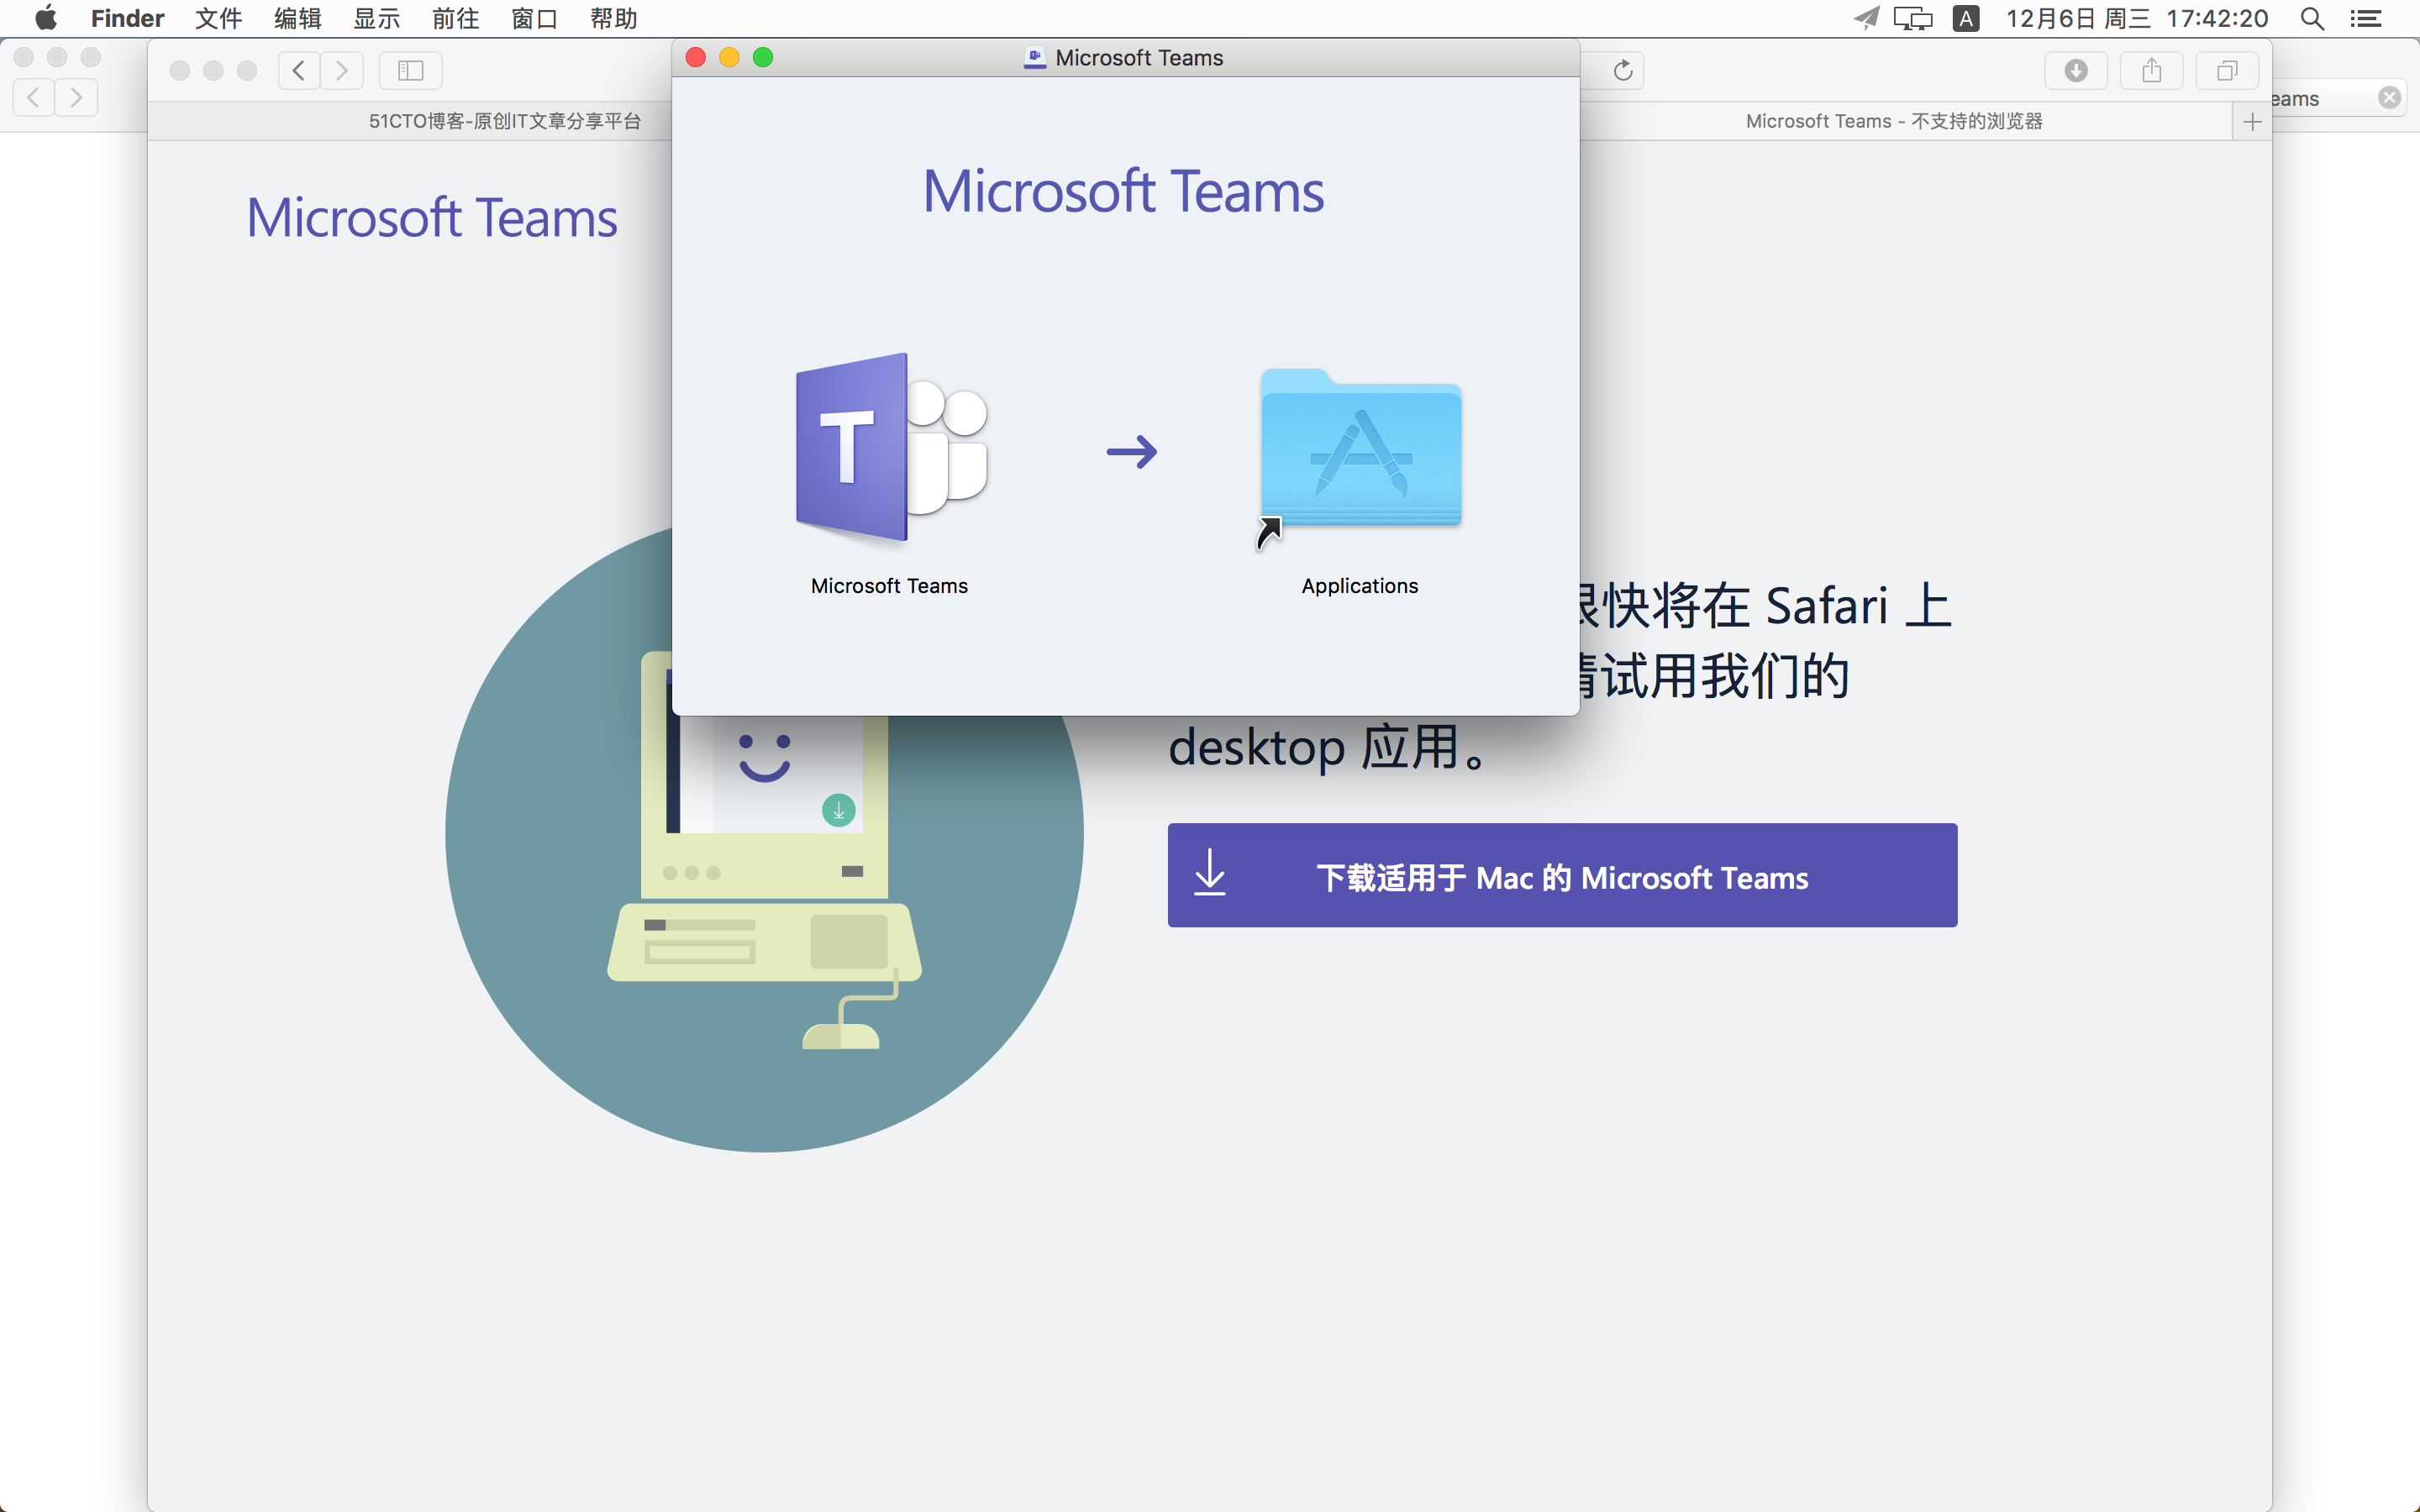Open the Finder menu
This screenshot has width=2420, height=1512.
click(127, 18)
